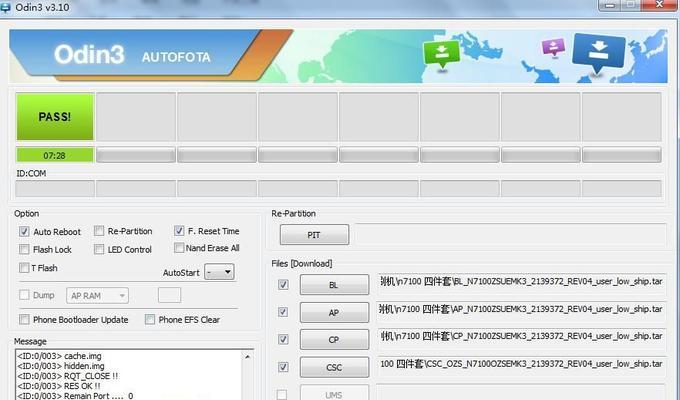Select the 'cache.img' log line
Viewport: 680px width, 400px height.
pos(59,356)
